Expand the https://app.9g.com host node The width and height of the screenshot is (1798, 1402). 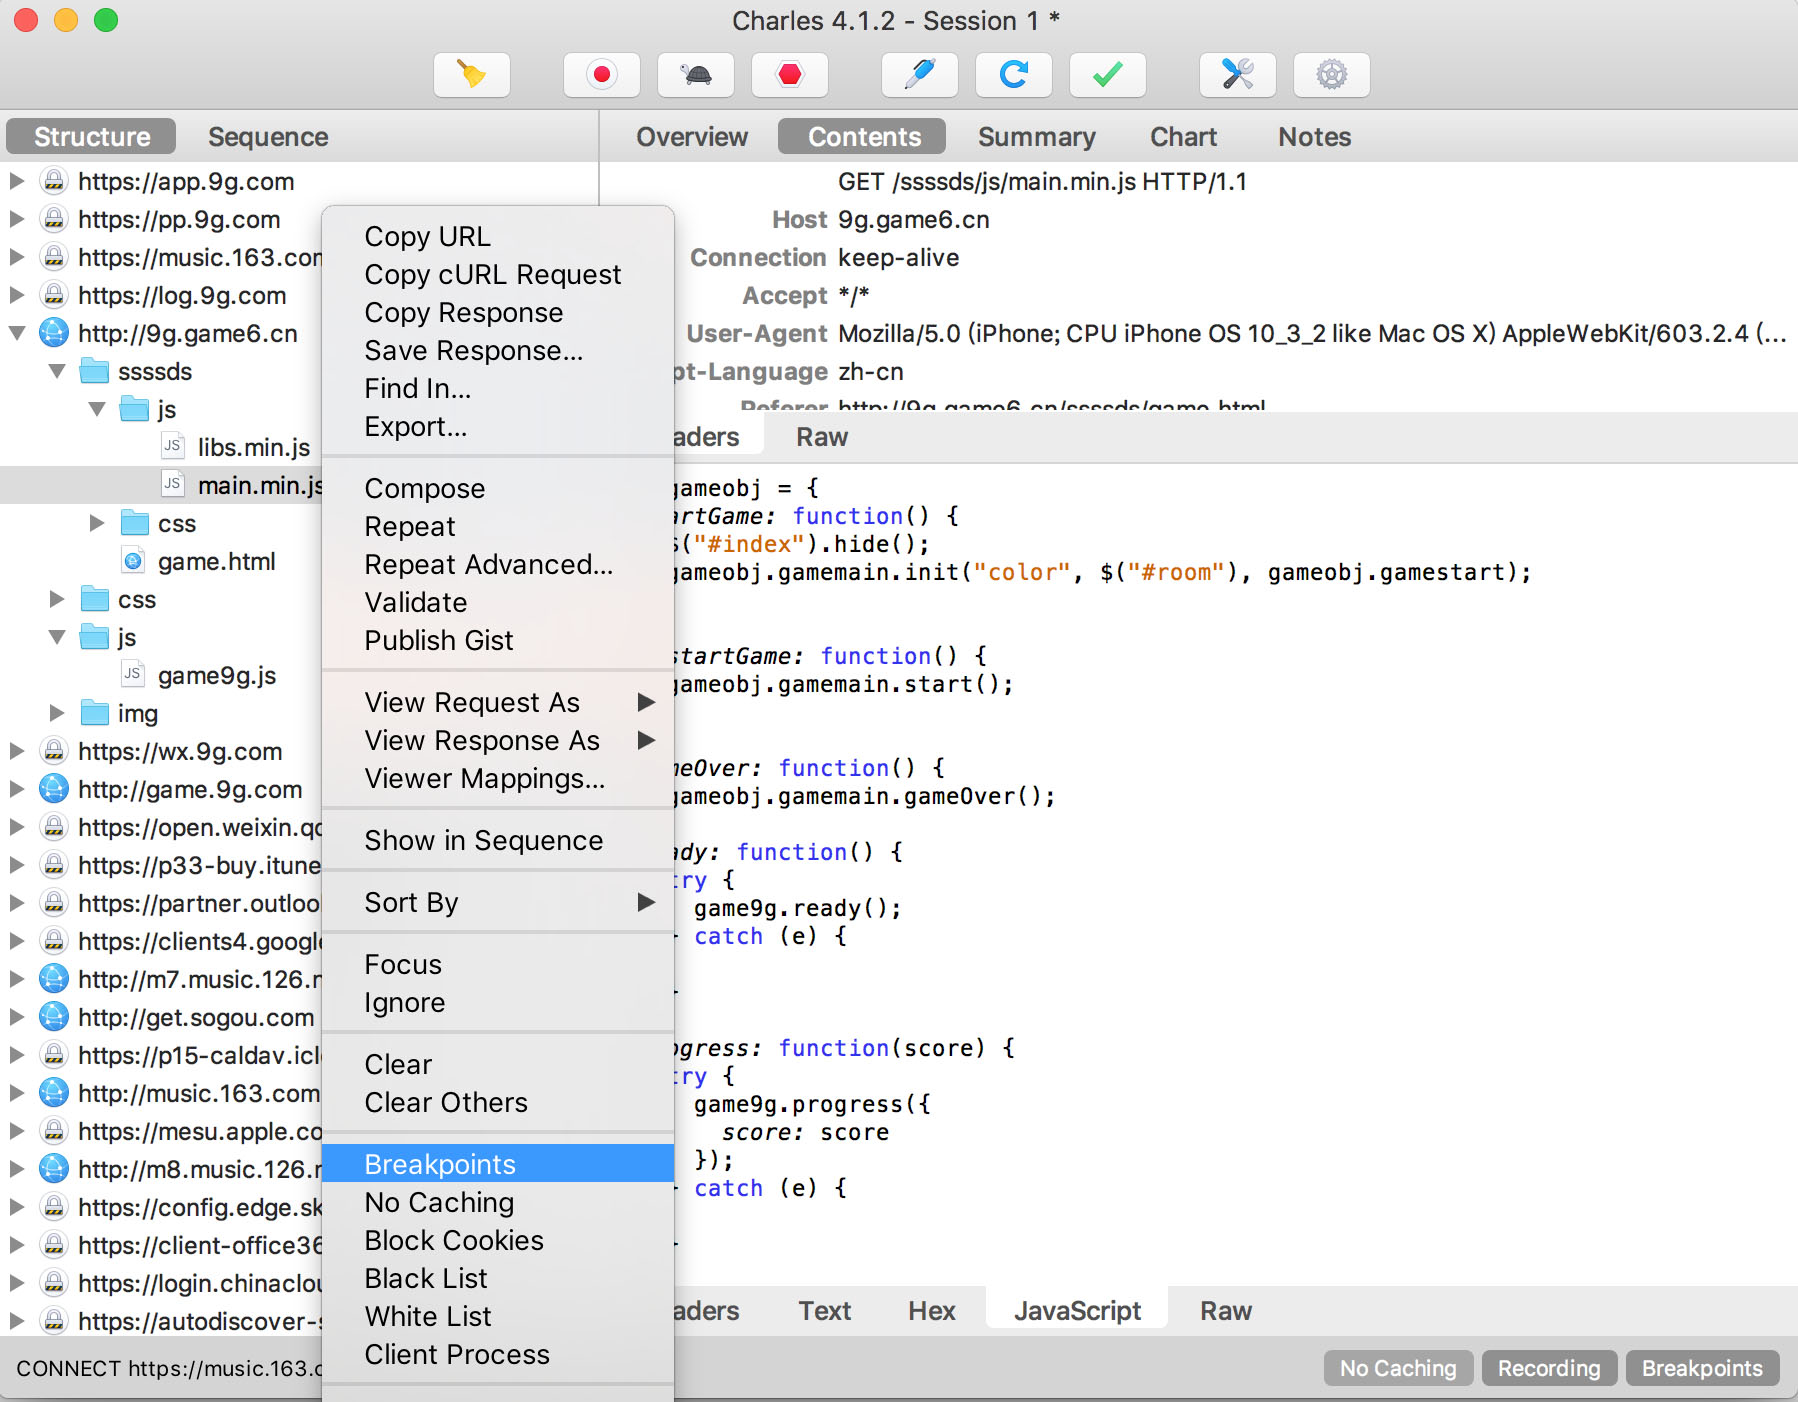17,181
